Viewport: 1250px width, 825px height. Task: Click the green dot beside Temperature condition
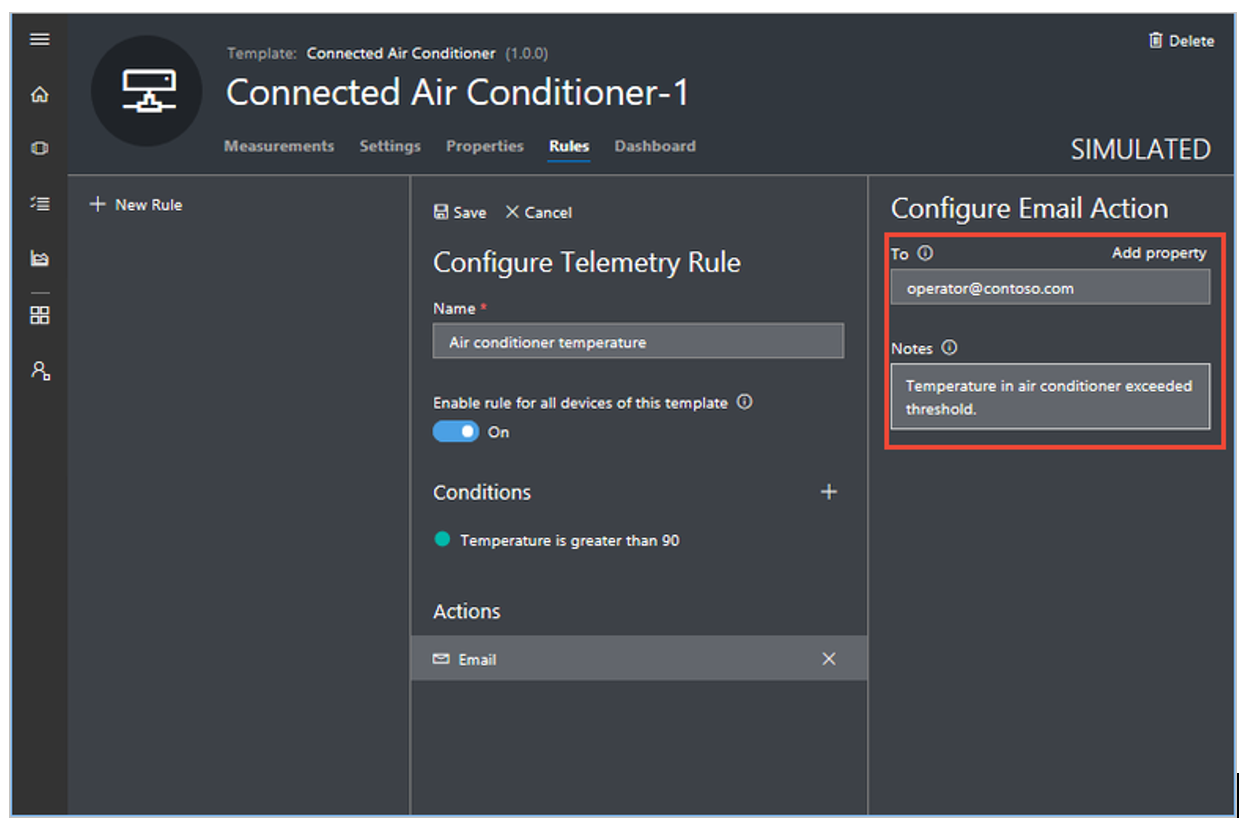click(442, 539)
